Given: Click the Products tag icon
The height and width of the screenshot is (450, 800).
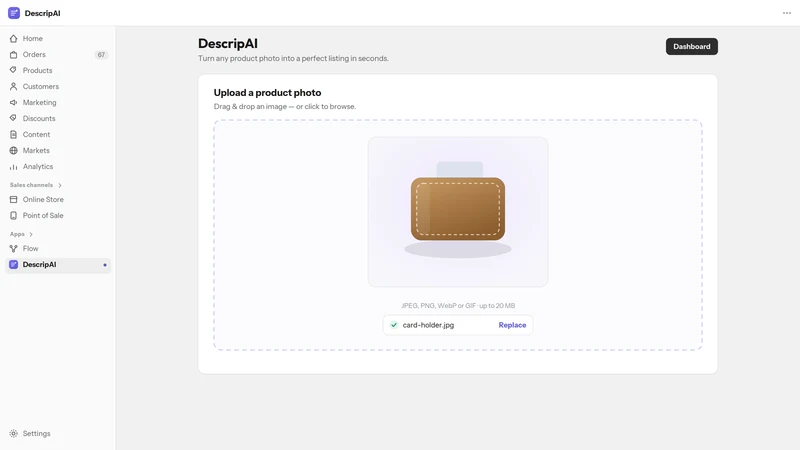Looking at the screenshot, I should click(x=14, y=70).
